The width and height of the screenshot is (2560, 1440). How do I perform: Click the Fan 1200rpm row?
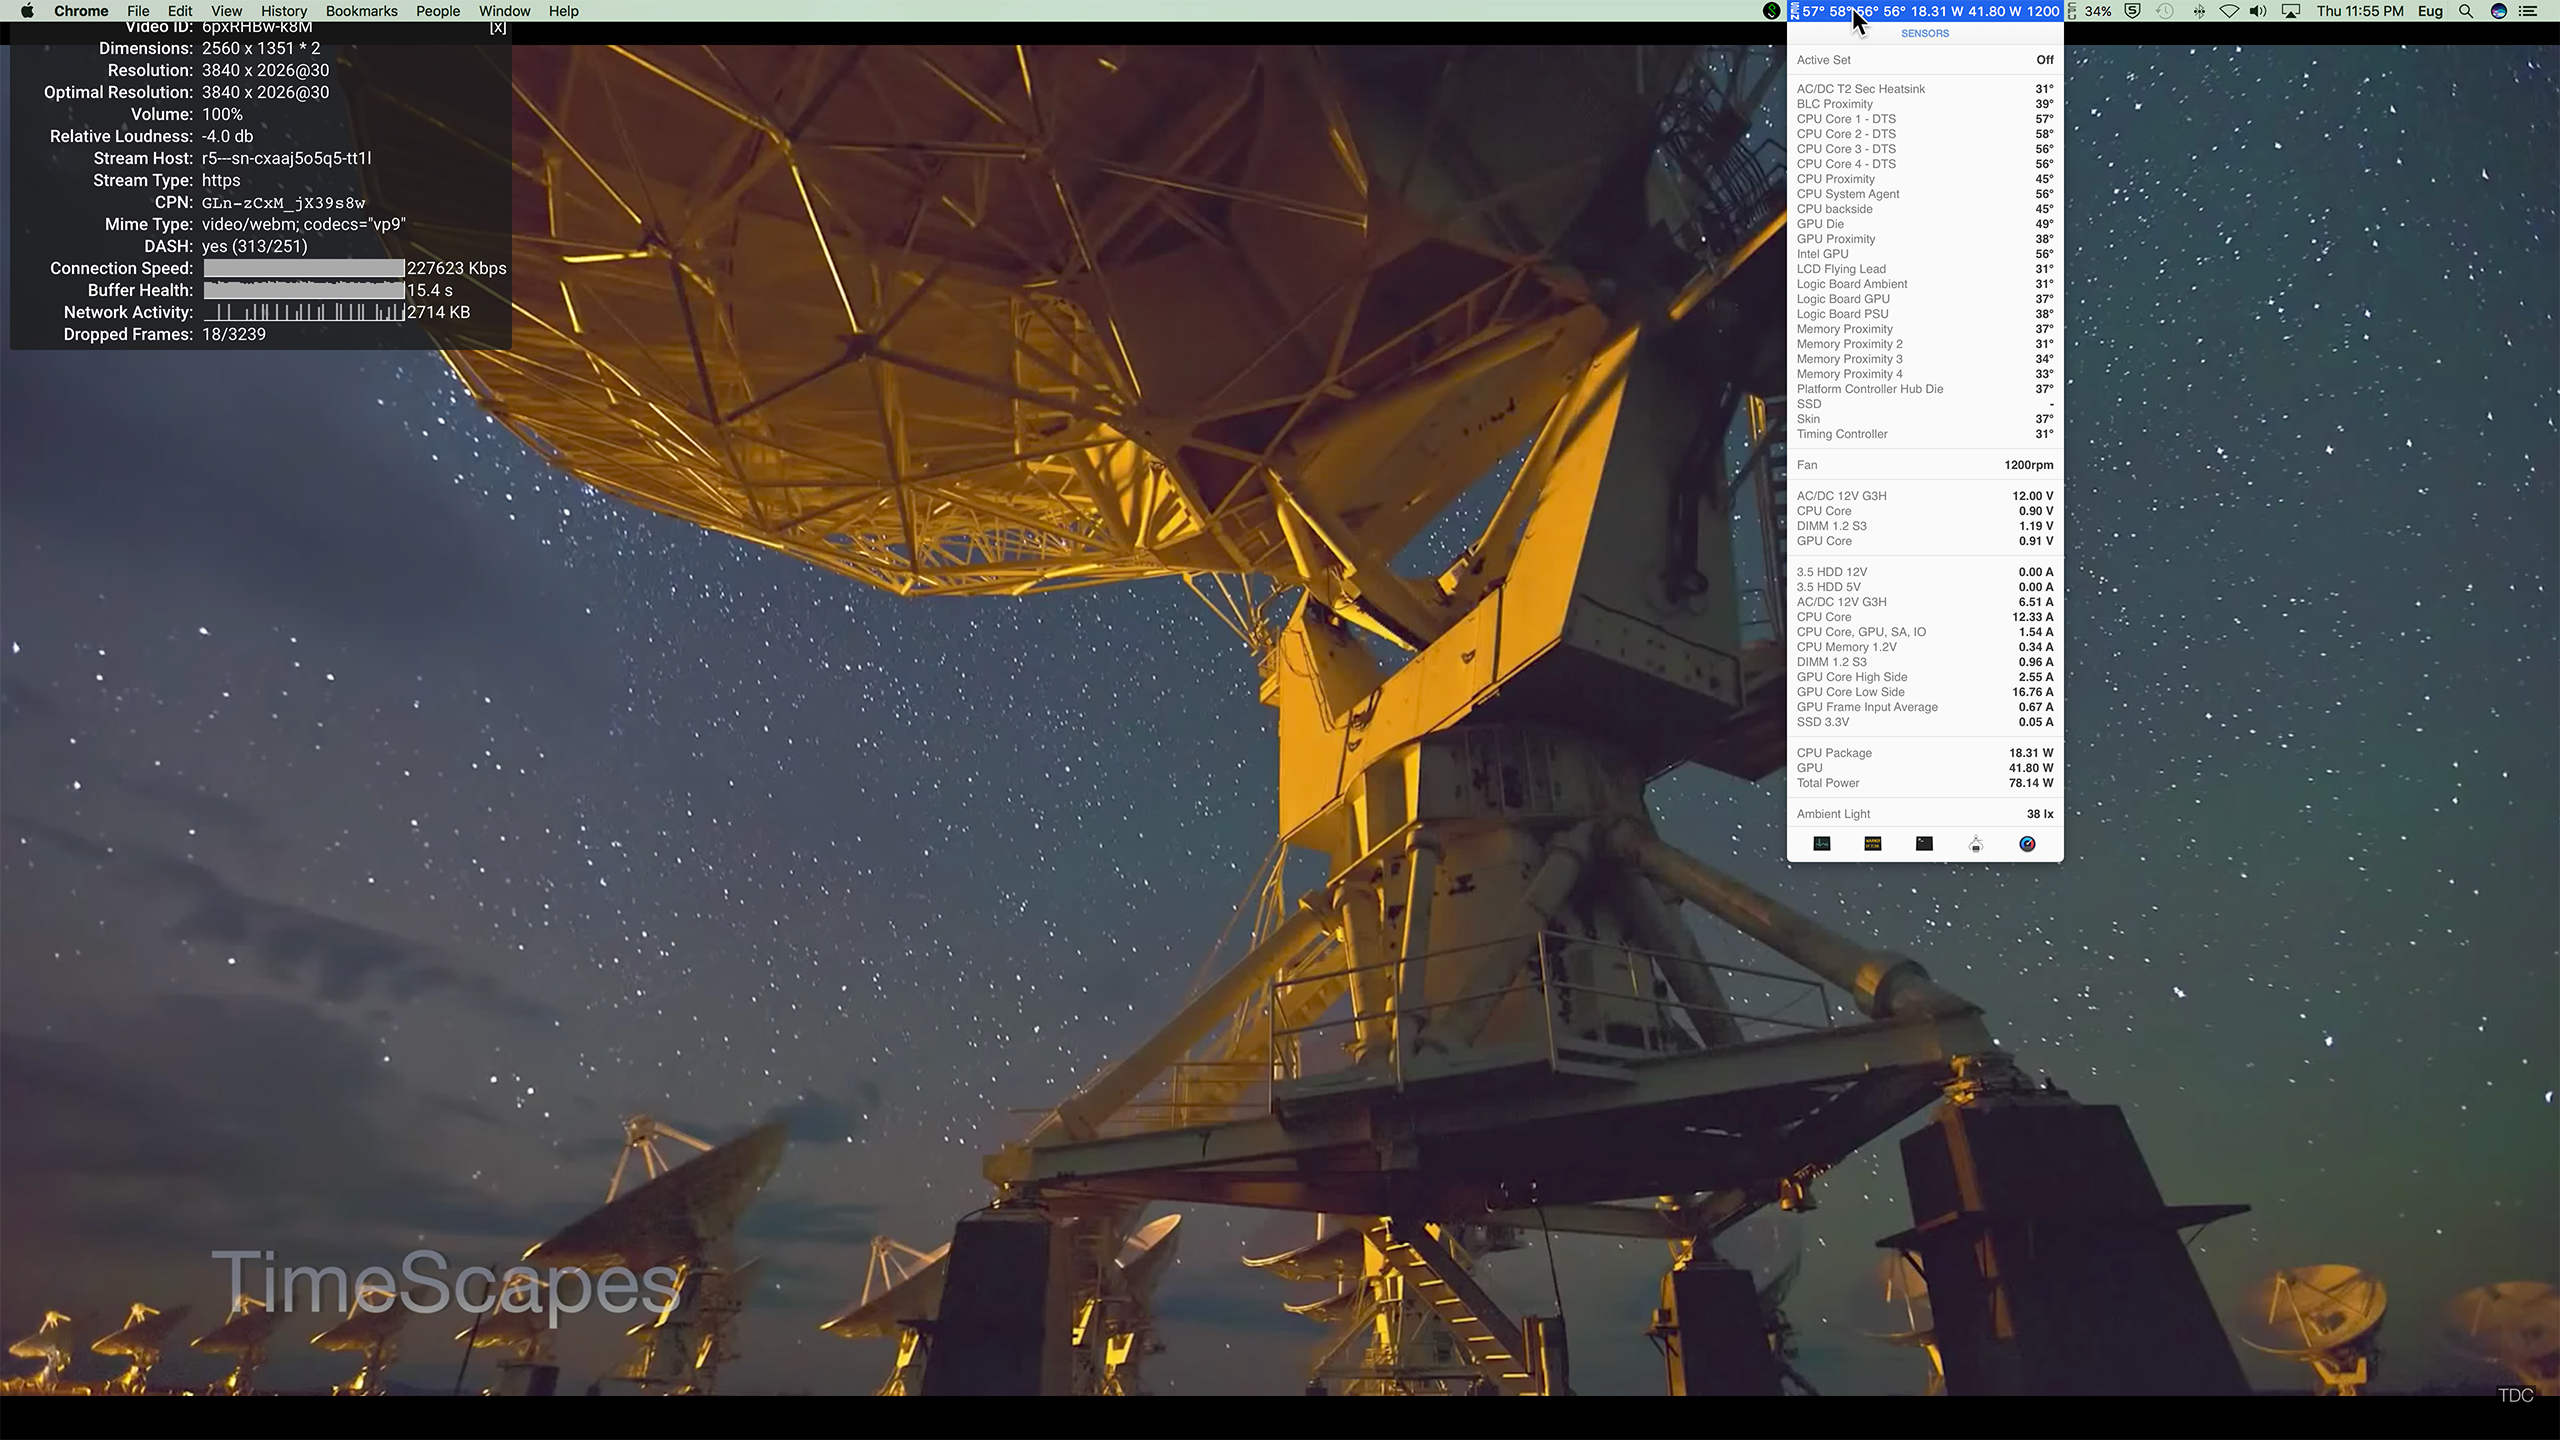(x=1925, y=465)
